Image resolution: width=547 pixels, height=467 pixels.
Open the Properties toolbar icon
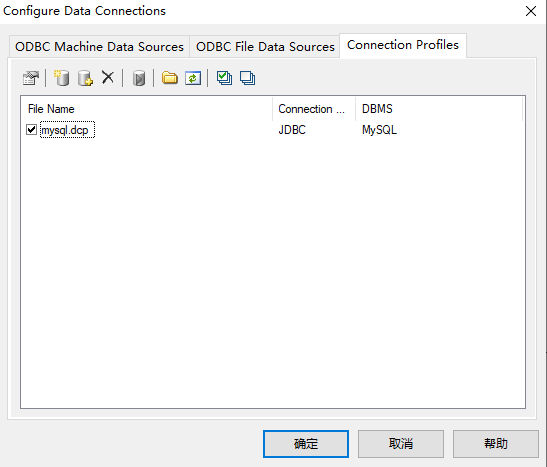[x=31, y=78]
